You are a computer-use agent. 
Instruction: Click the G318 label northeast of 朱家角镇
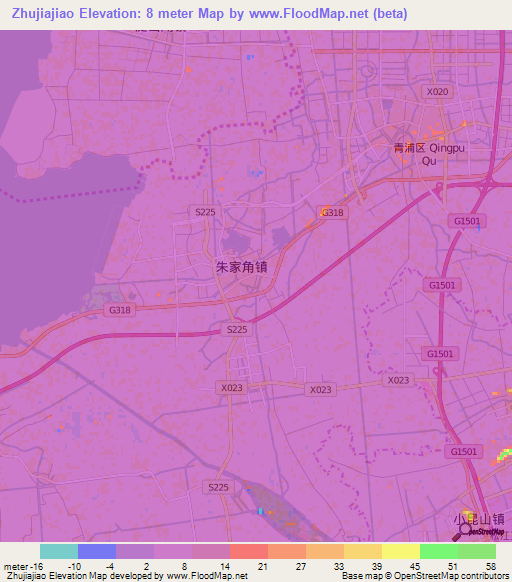point(333,213)
